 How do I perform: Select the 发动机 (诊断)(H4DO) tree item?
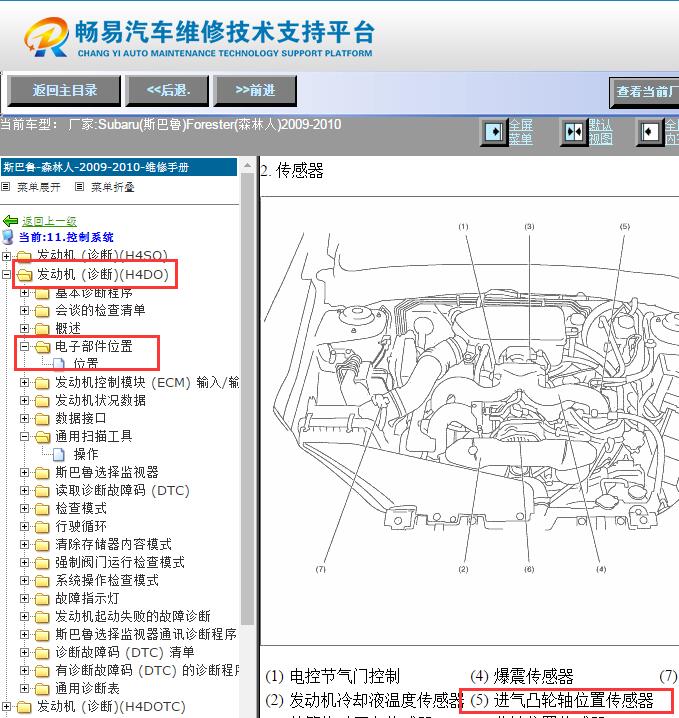[103, 274]
